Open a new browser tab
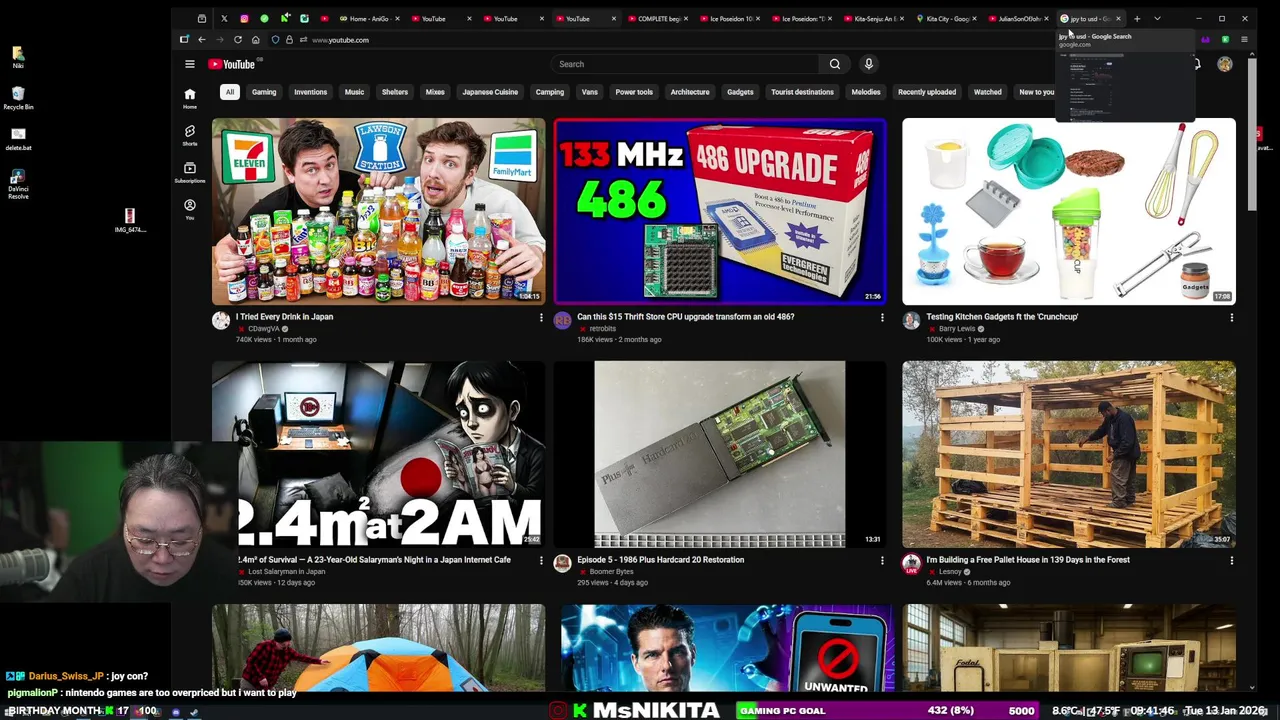 [x=1137, y=18]
